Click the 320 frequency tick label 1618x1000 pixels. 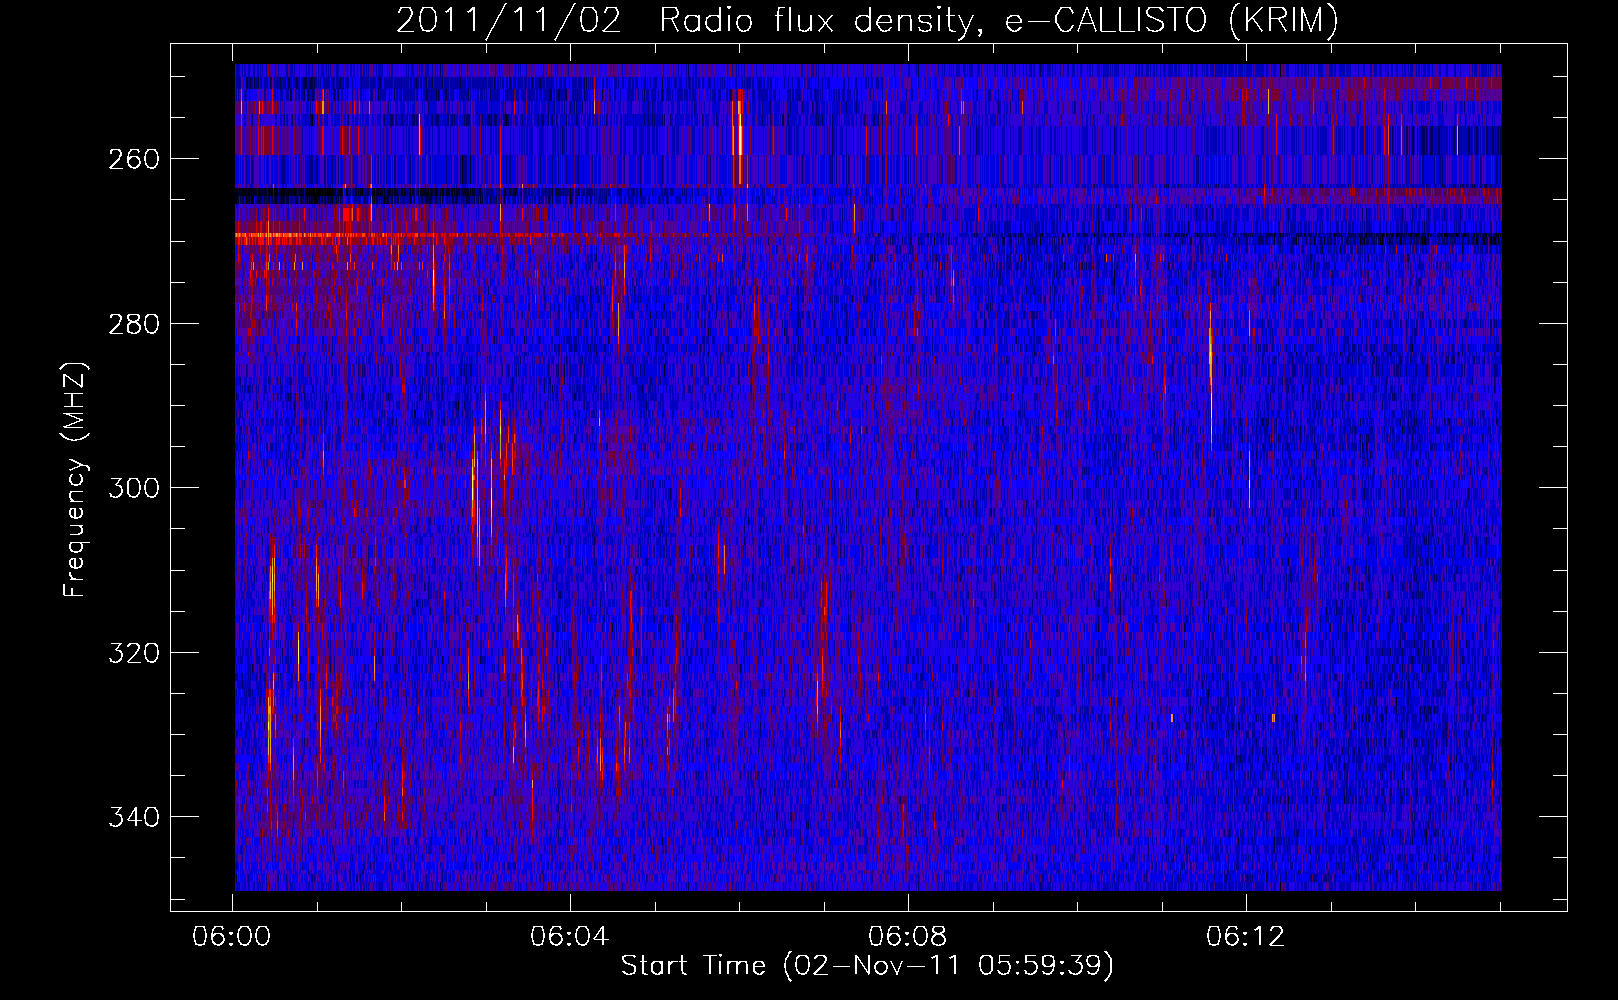(133, 653)
